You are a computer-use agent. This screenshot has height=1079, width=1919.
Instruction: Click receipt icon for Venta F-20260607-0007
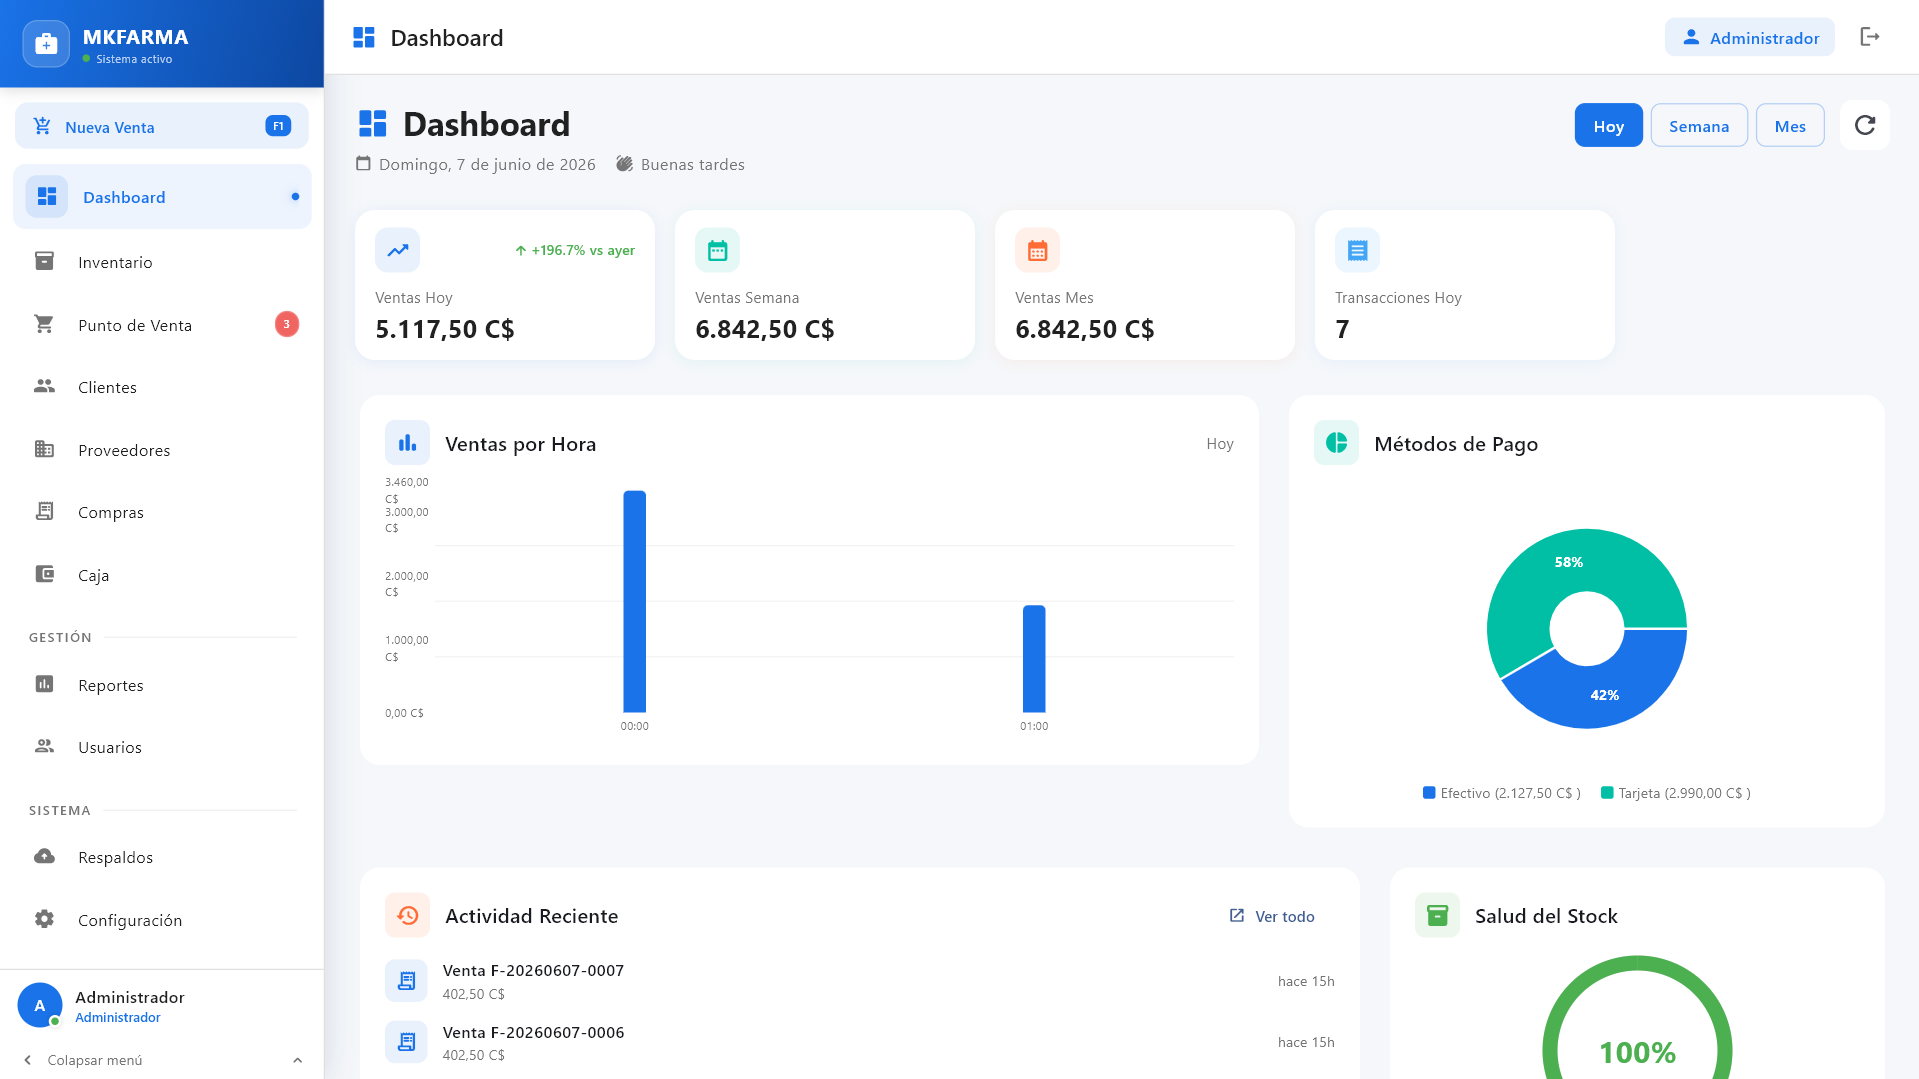(406, 981)
